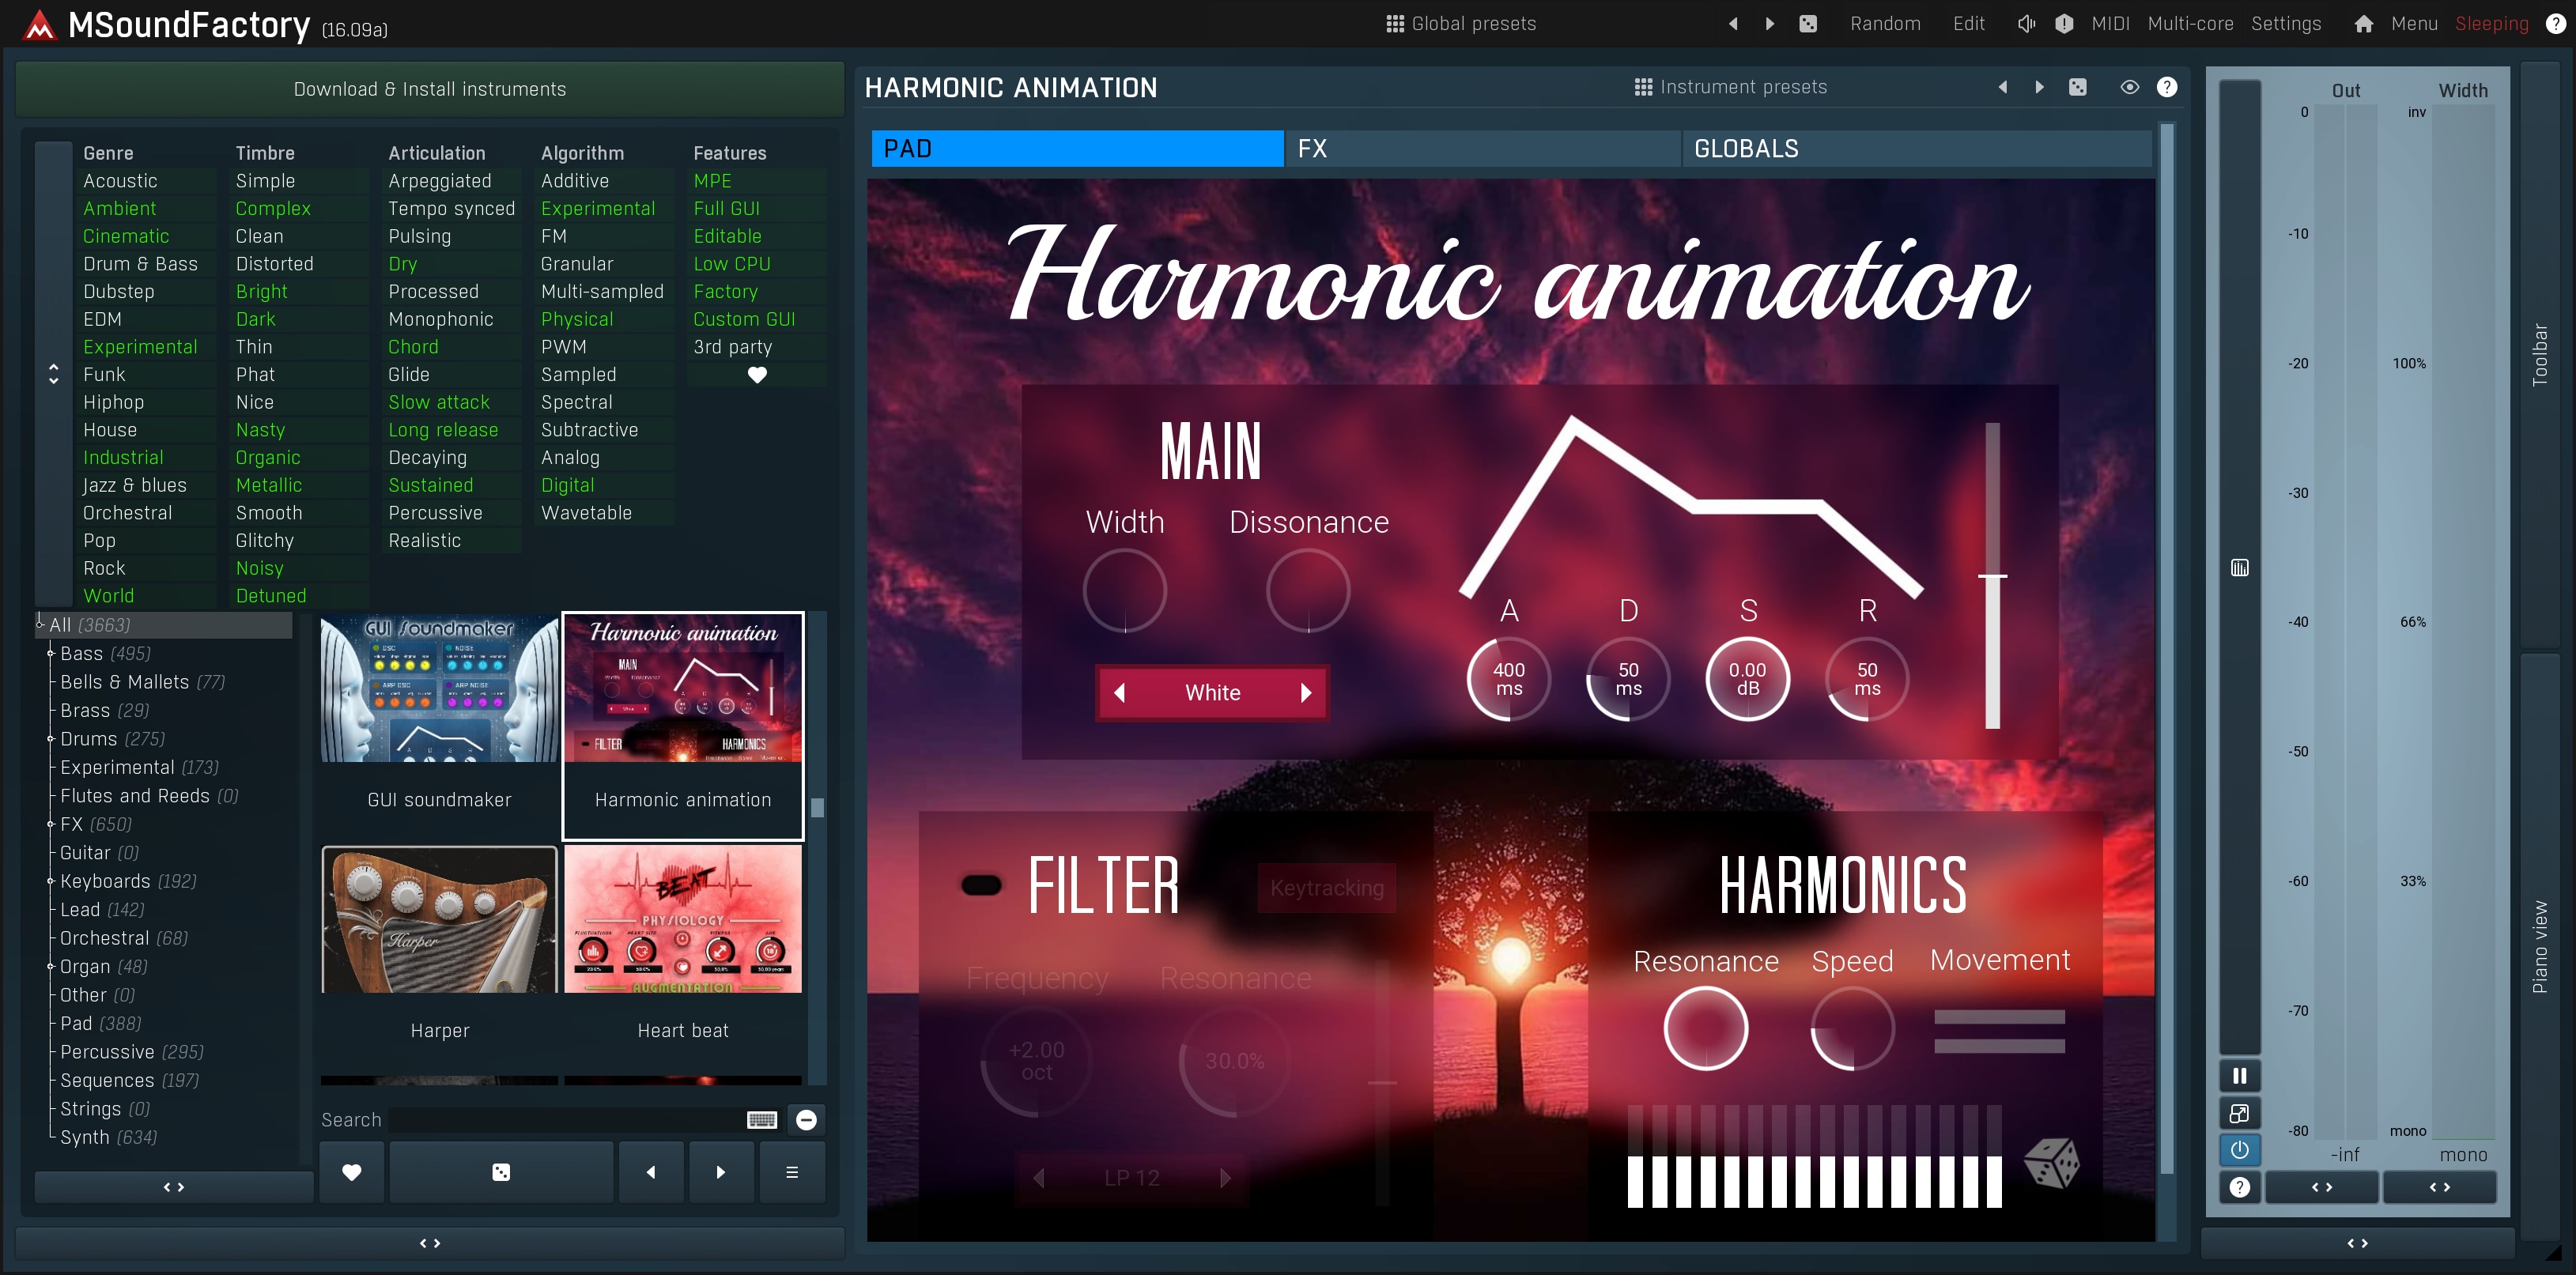2576x1275 pixels.
Task: Open Instrument presets grid
Action: (x=1731, y=87)
